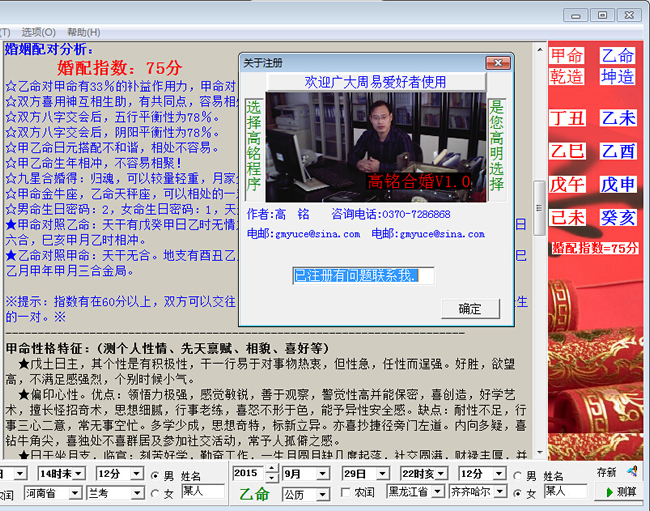
Task: Click the registration text input field
Action: point(362,275)
